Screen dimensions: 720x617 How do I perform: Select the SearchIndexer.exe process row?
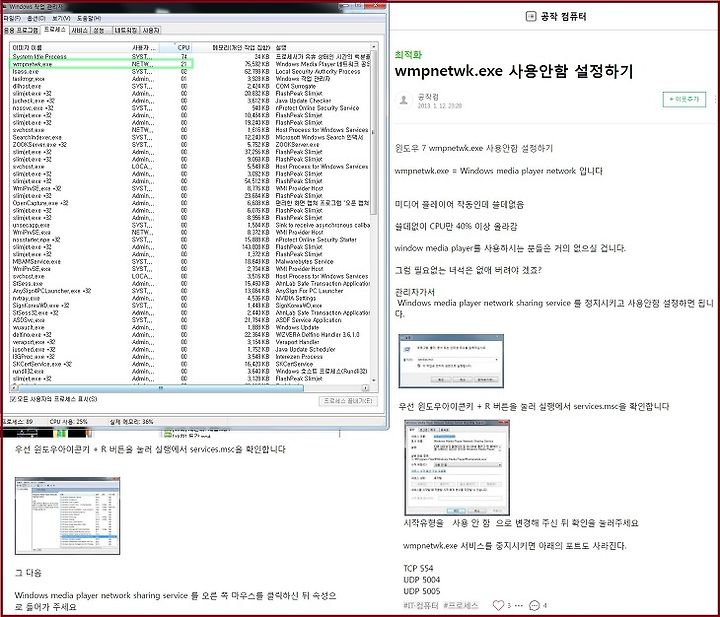[191, 137]
